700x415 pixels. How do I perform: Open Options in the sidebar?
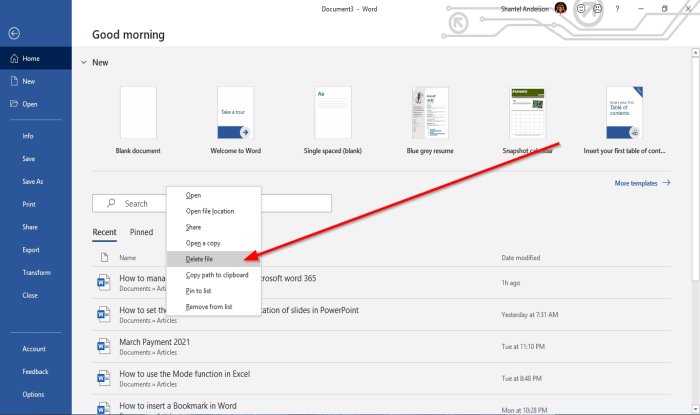33,394
